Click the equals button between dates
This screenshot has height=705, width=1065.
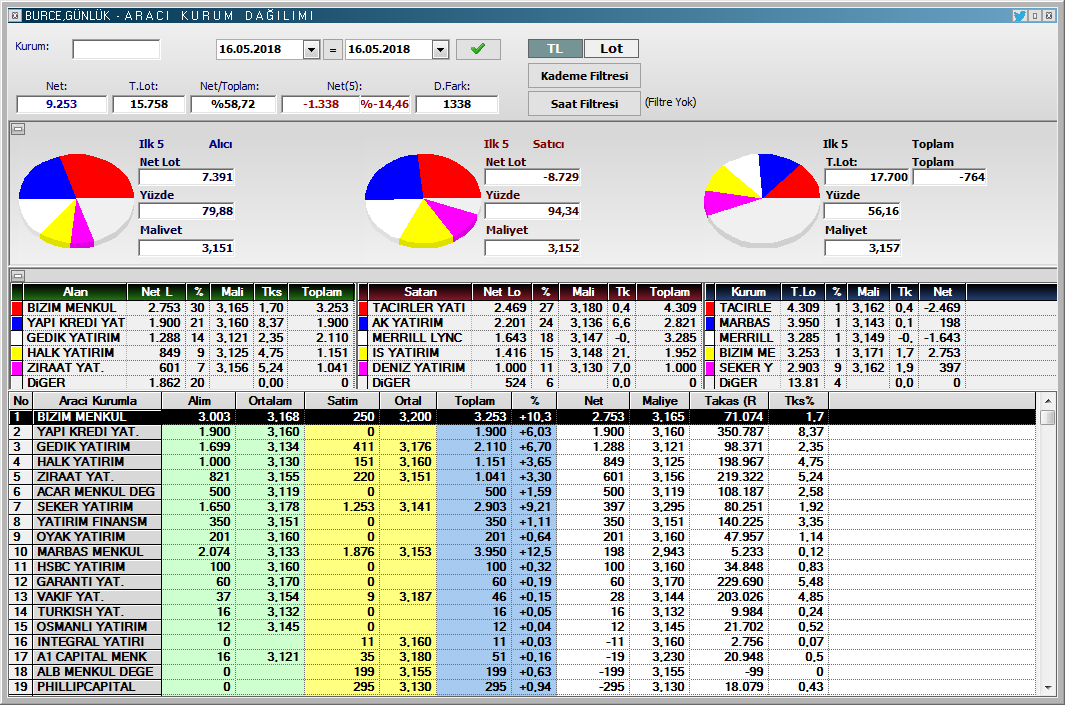[x=333, y=50]
